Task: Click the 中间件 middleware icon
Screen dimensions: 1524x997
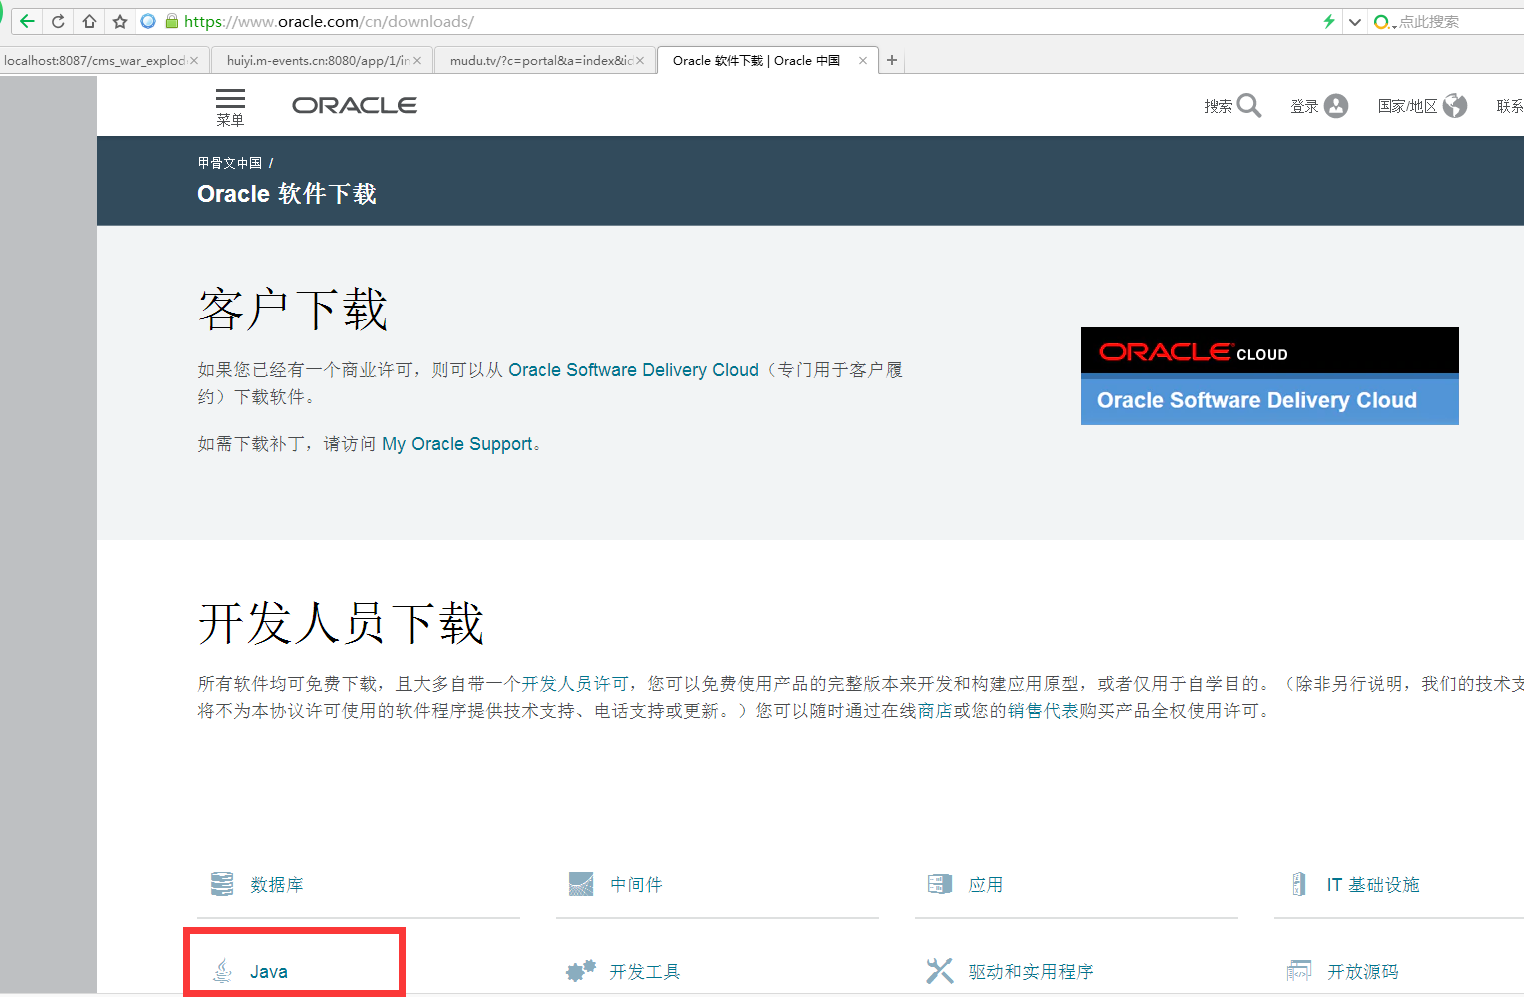Action: click(581, 884)
